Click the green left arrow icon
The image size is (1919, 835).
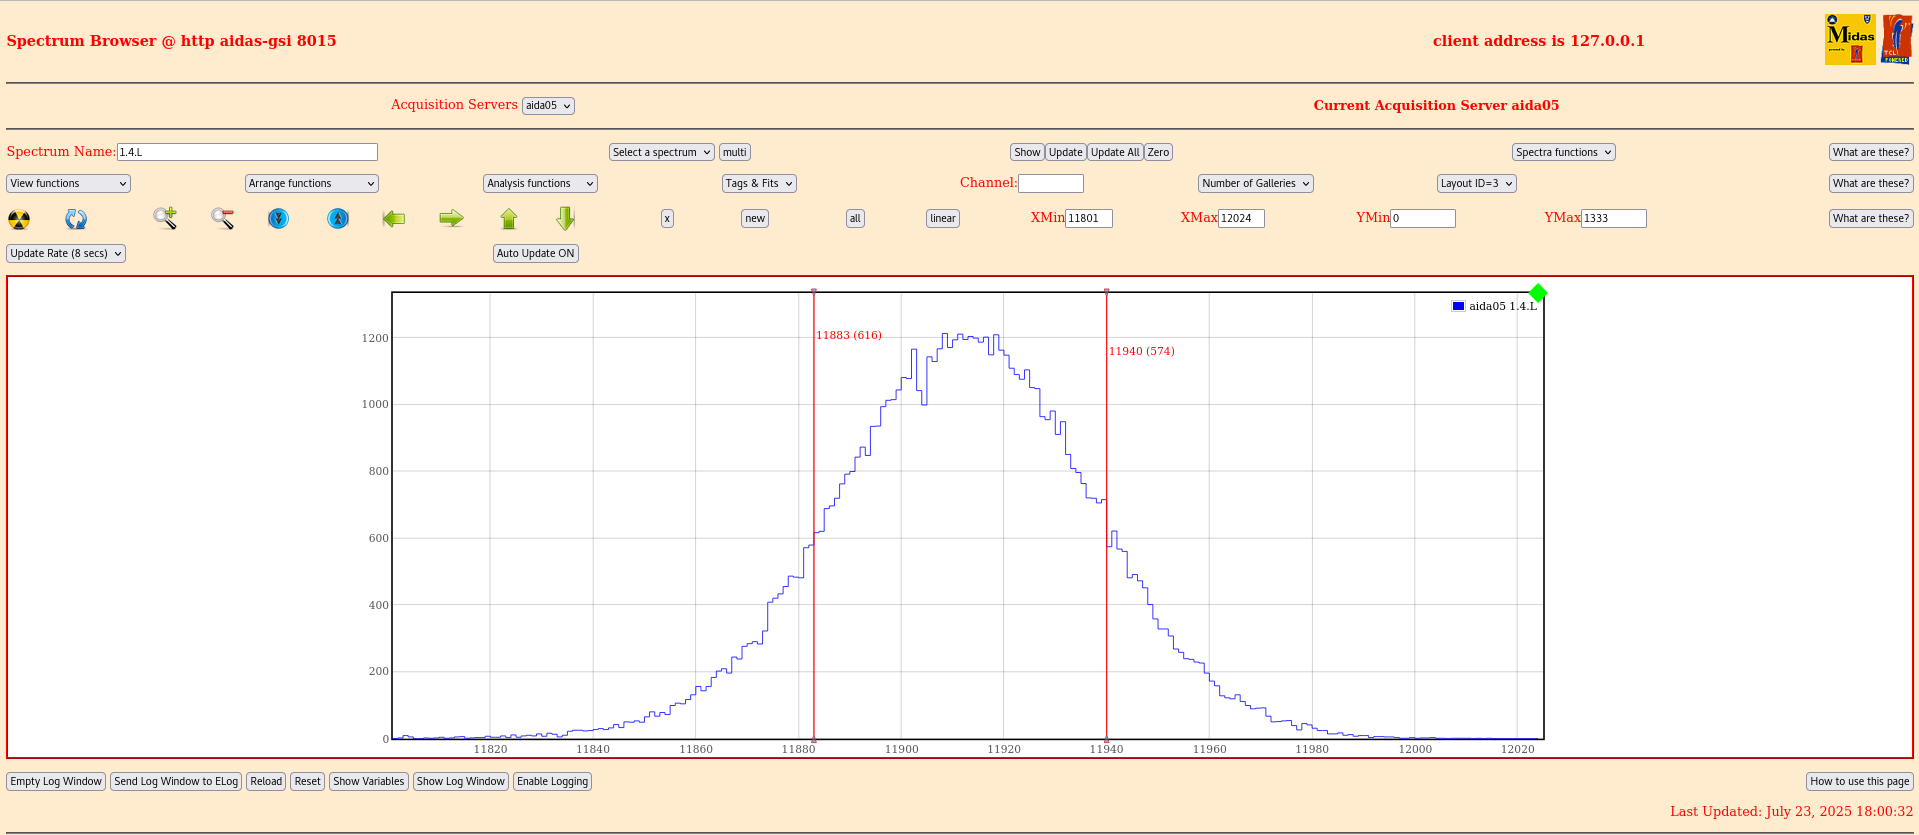click(394, 218)
